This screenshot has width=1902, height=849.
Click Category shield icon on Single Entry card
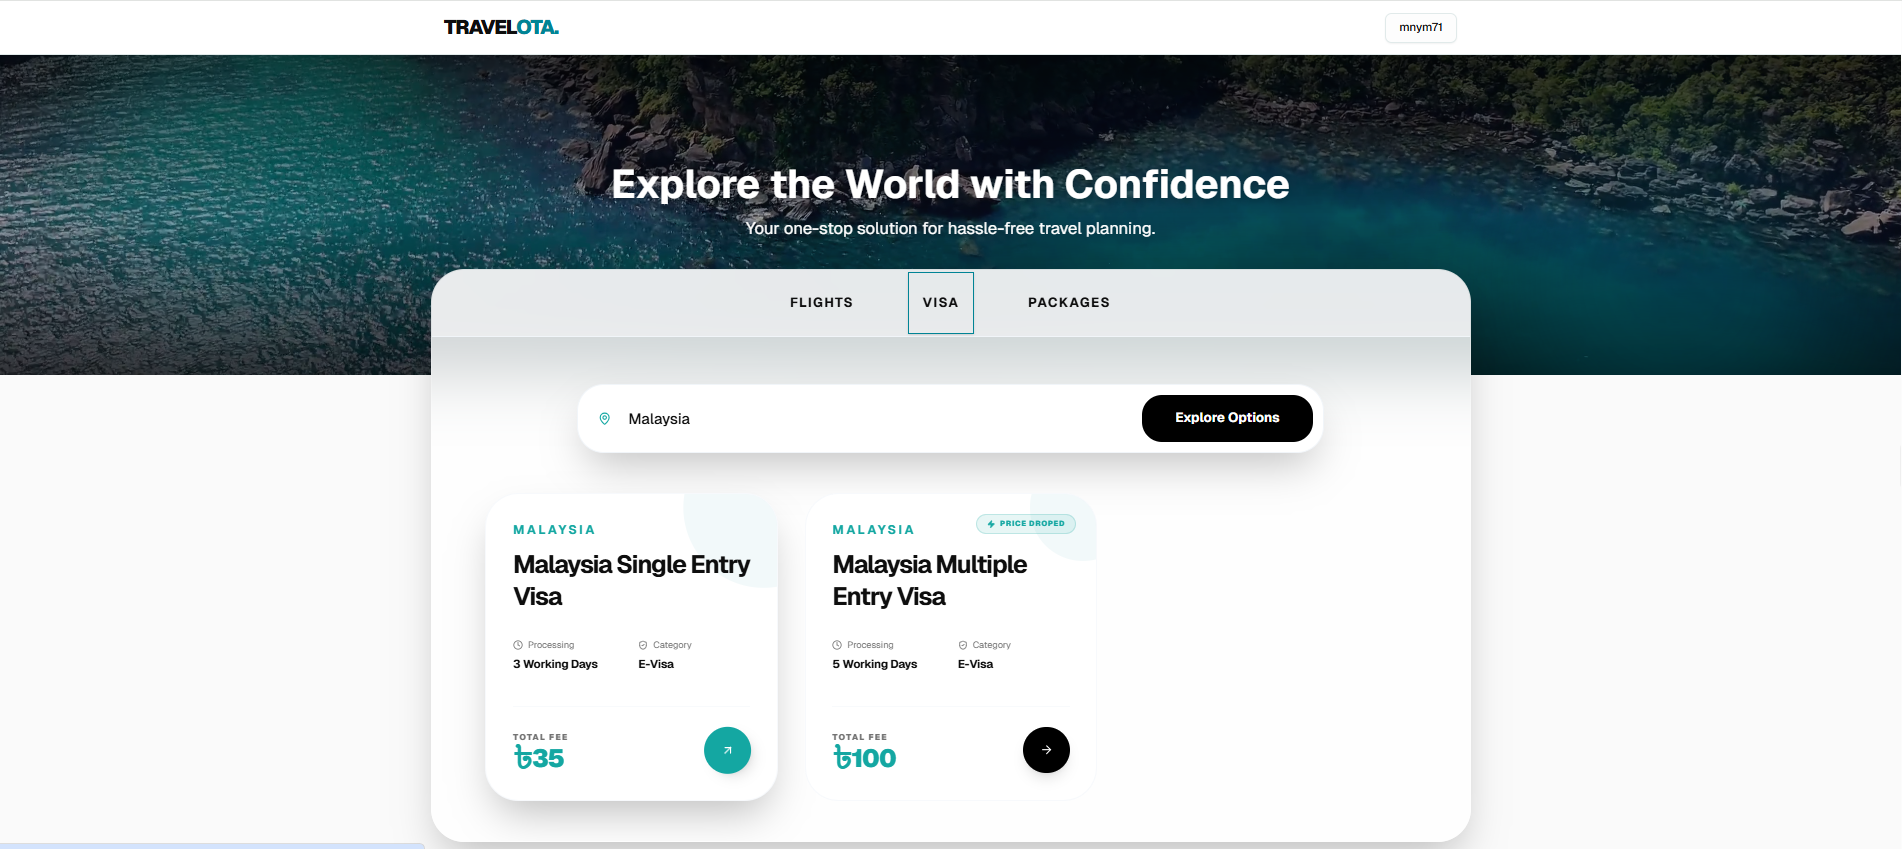pyautogui.click(x=643, y=645)
